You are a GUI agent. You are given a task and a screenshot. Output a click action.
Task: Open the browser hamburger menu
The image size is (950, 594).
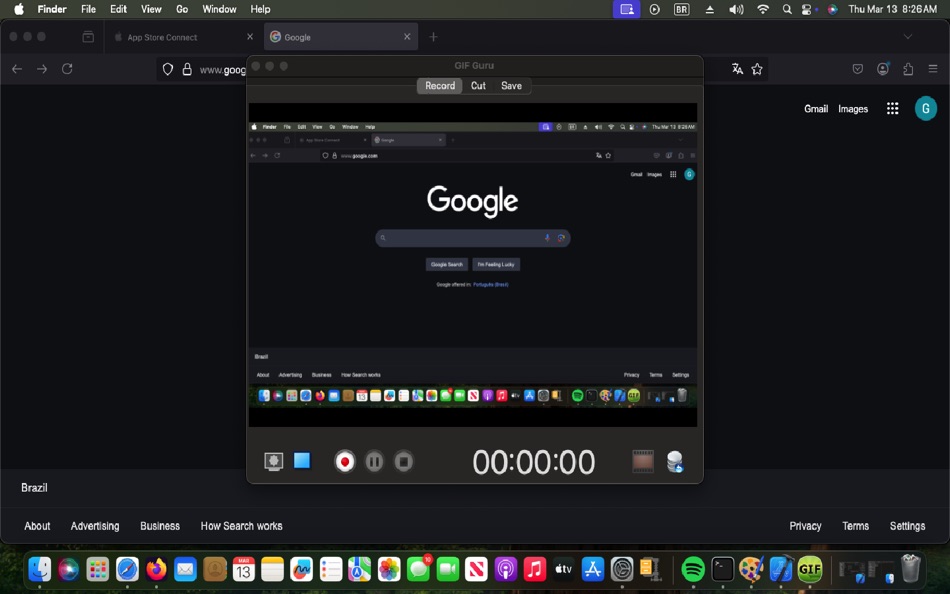933,69
